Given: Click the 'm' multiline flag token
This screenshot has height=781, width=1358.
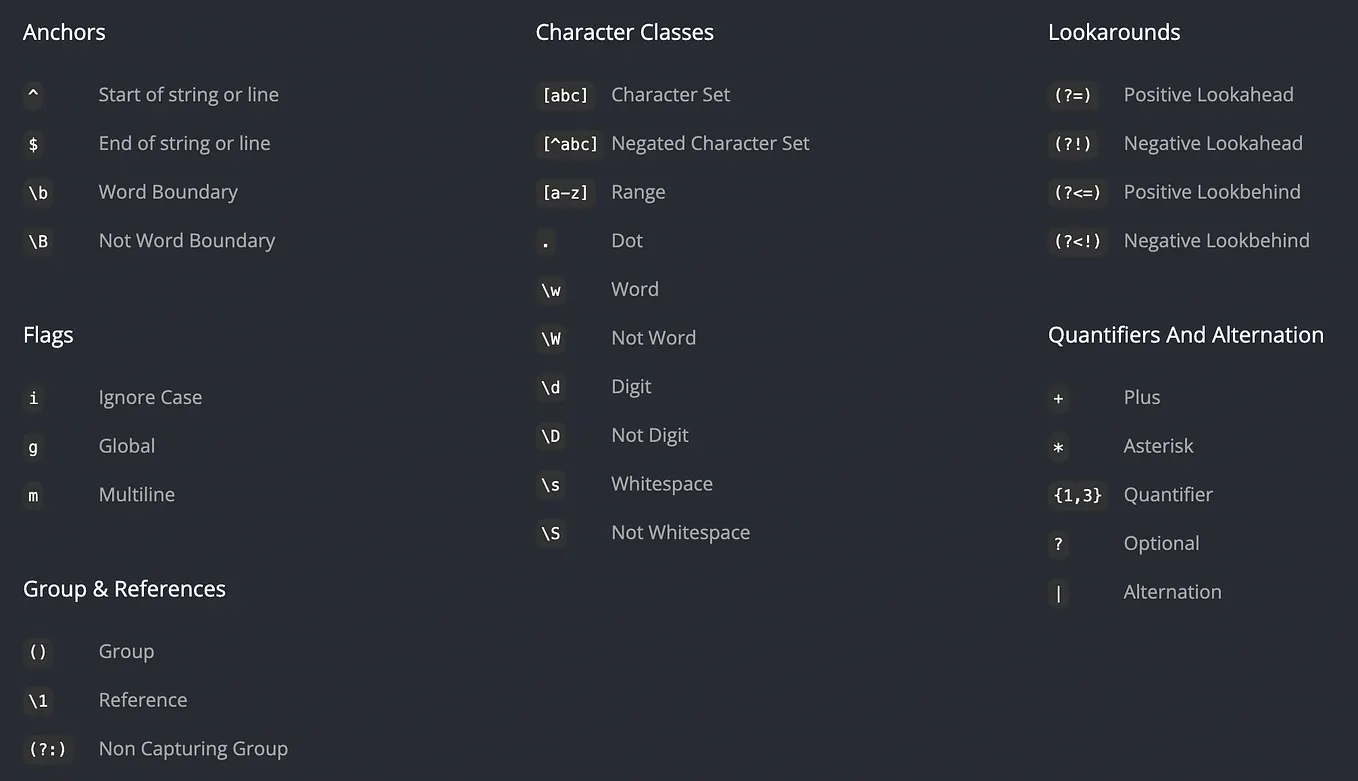Looking at the screenshot, I should pyautogui.click(x=34, y=496).
